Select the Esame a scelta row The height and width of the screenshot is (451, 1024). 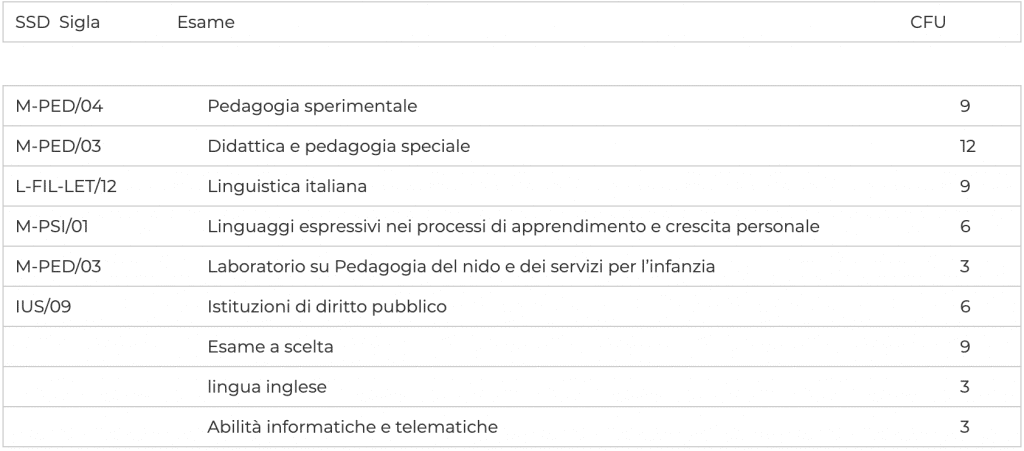pyautogui.click(x=270, y=347)
